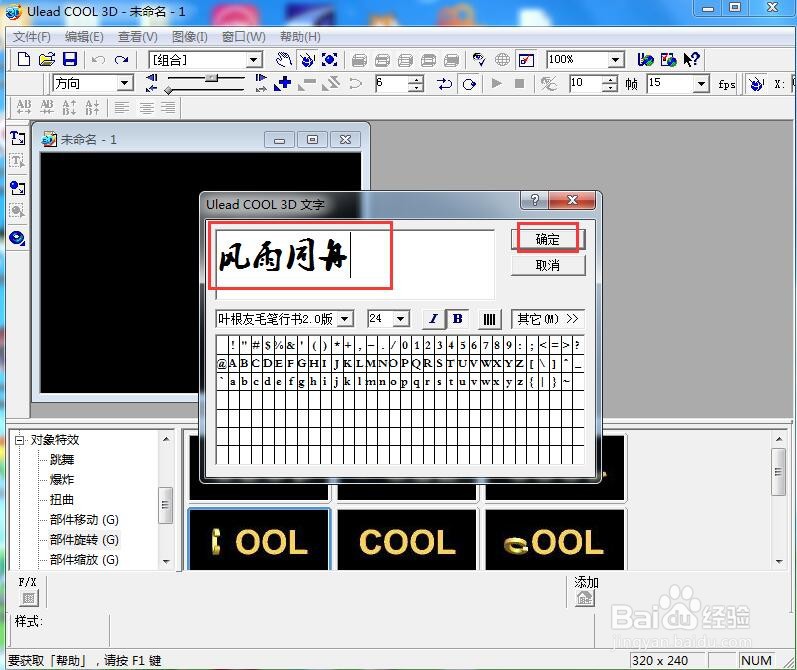797x670 pixels.
Task: Toggle Italic in the text dialog
Action: [434, 319]
